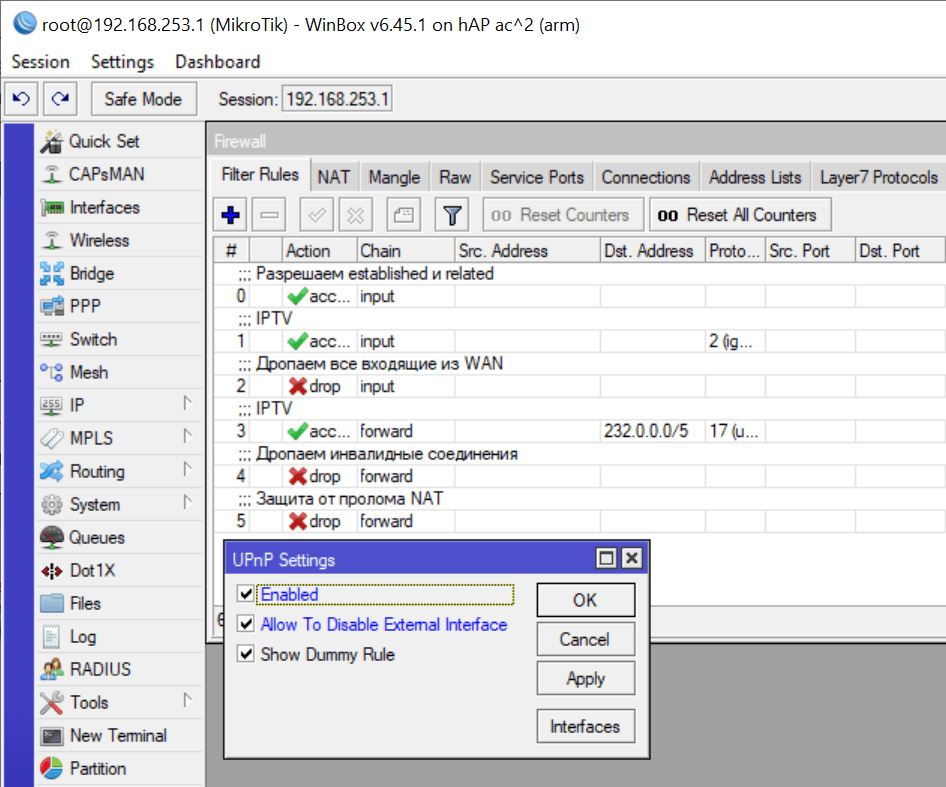This screenshot has width=946, height=787.
Task: Open Dot1X in the sidebar
Action: click(119, 570)
